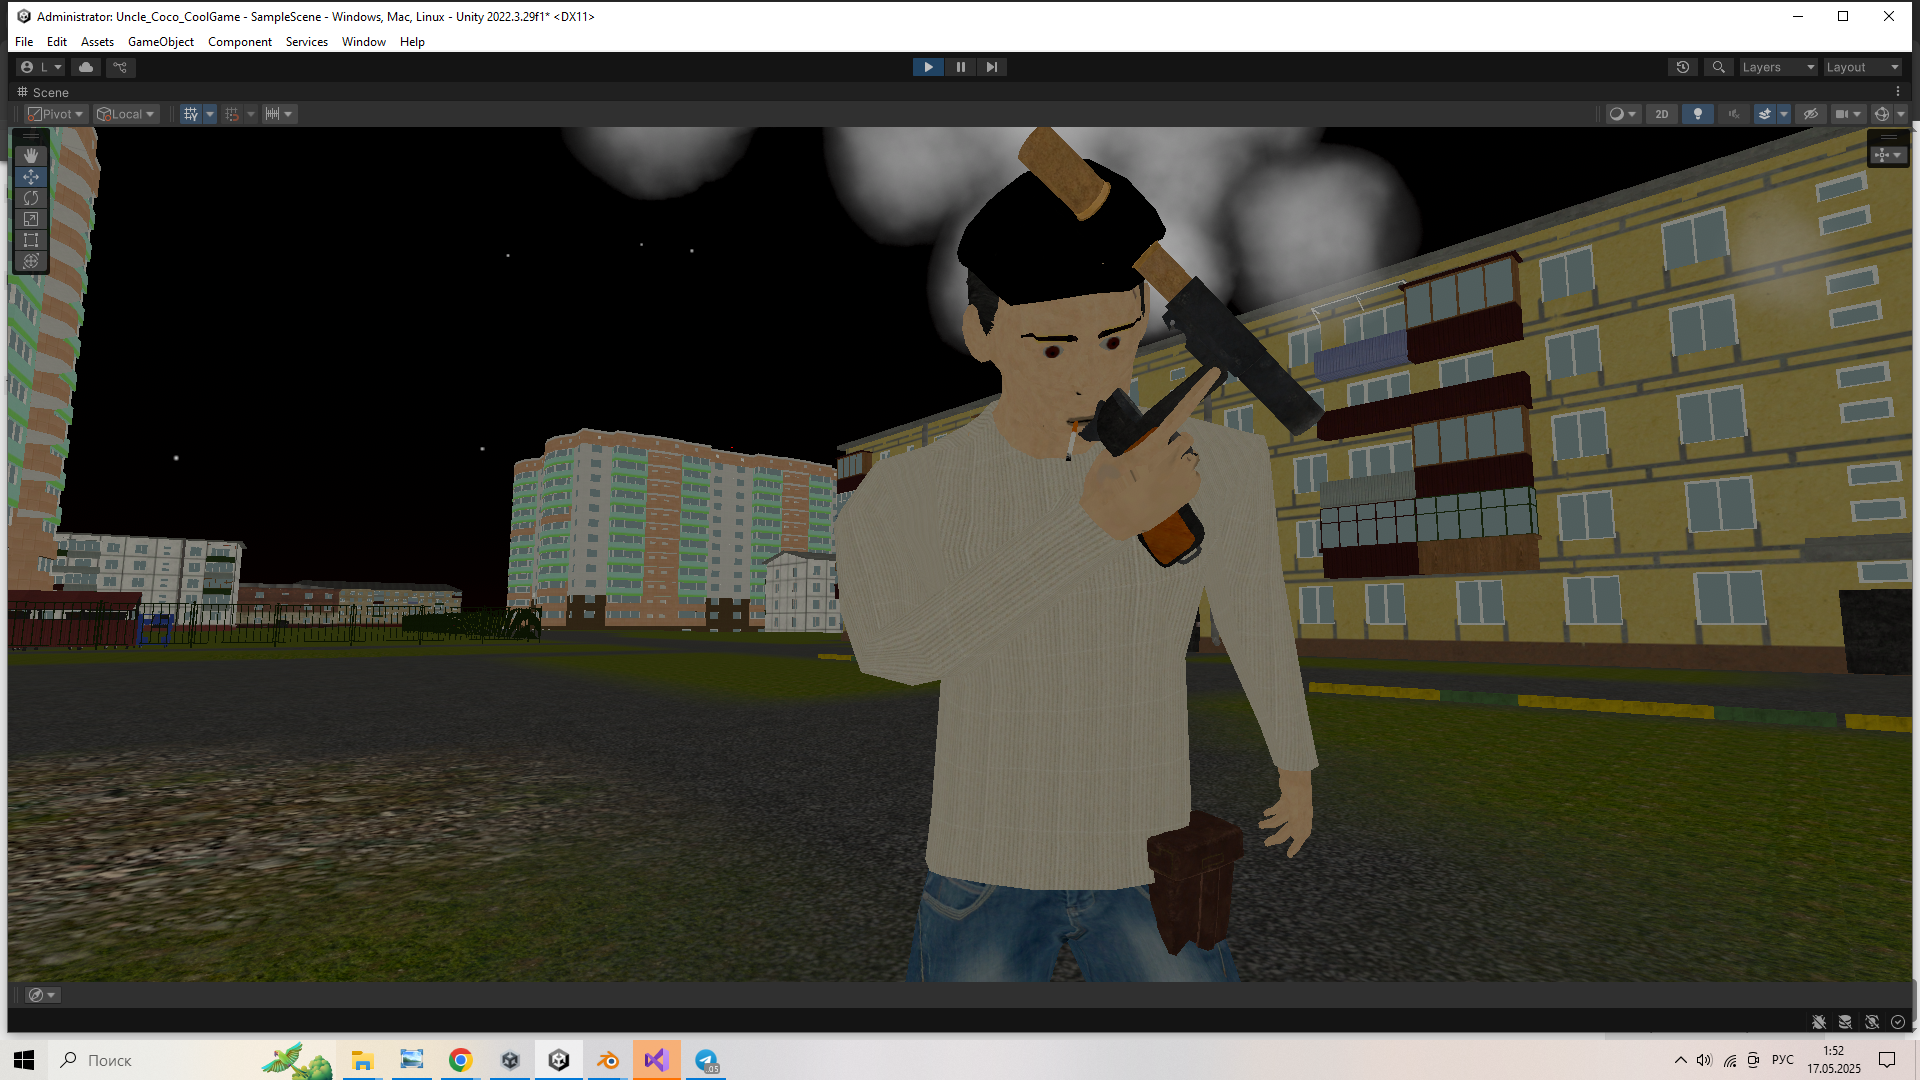The image size is (1920, 1080).
Task: Select the Scale tool
Action: [31, 219]
